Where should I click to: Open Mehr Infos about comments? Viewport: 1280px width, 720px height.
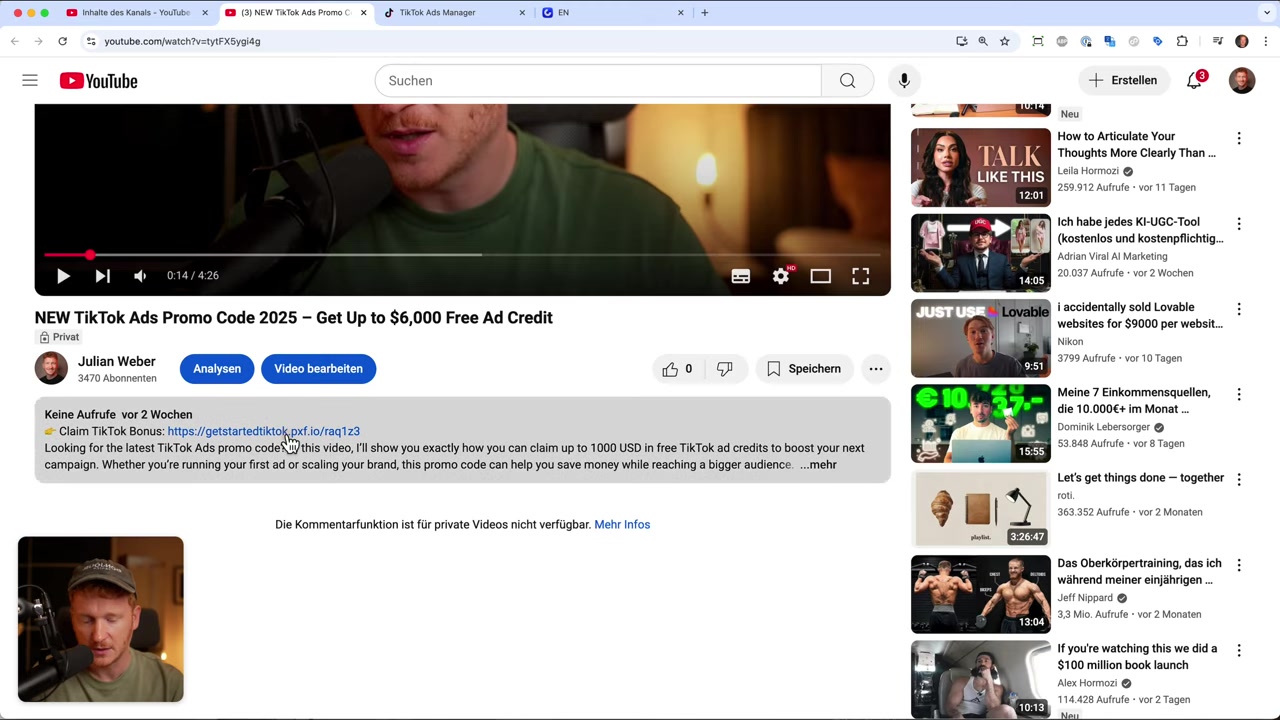(x=622, y=524)
